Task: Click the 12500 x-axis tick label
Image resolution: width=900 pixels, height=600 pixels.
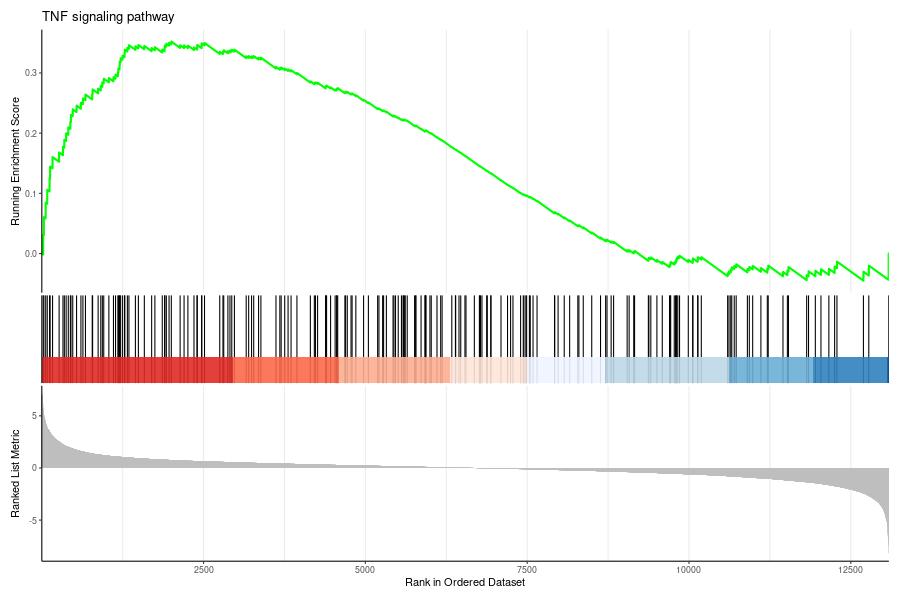Action: [850, 569]
